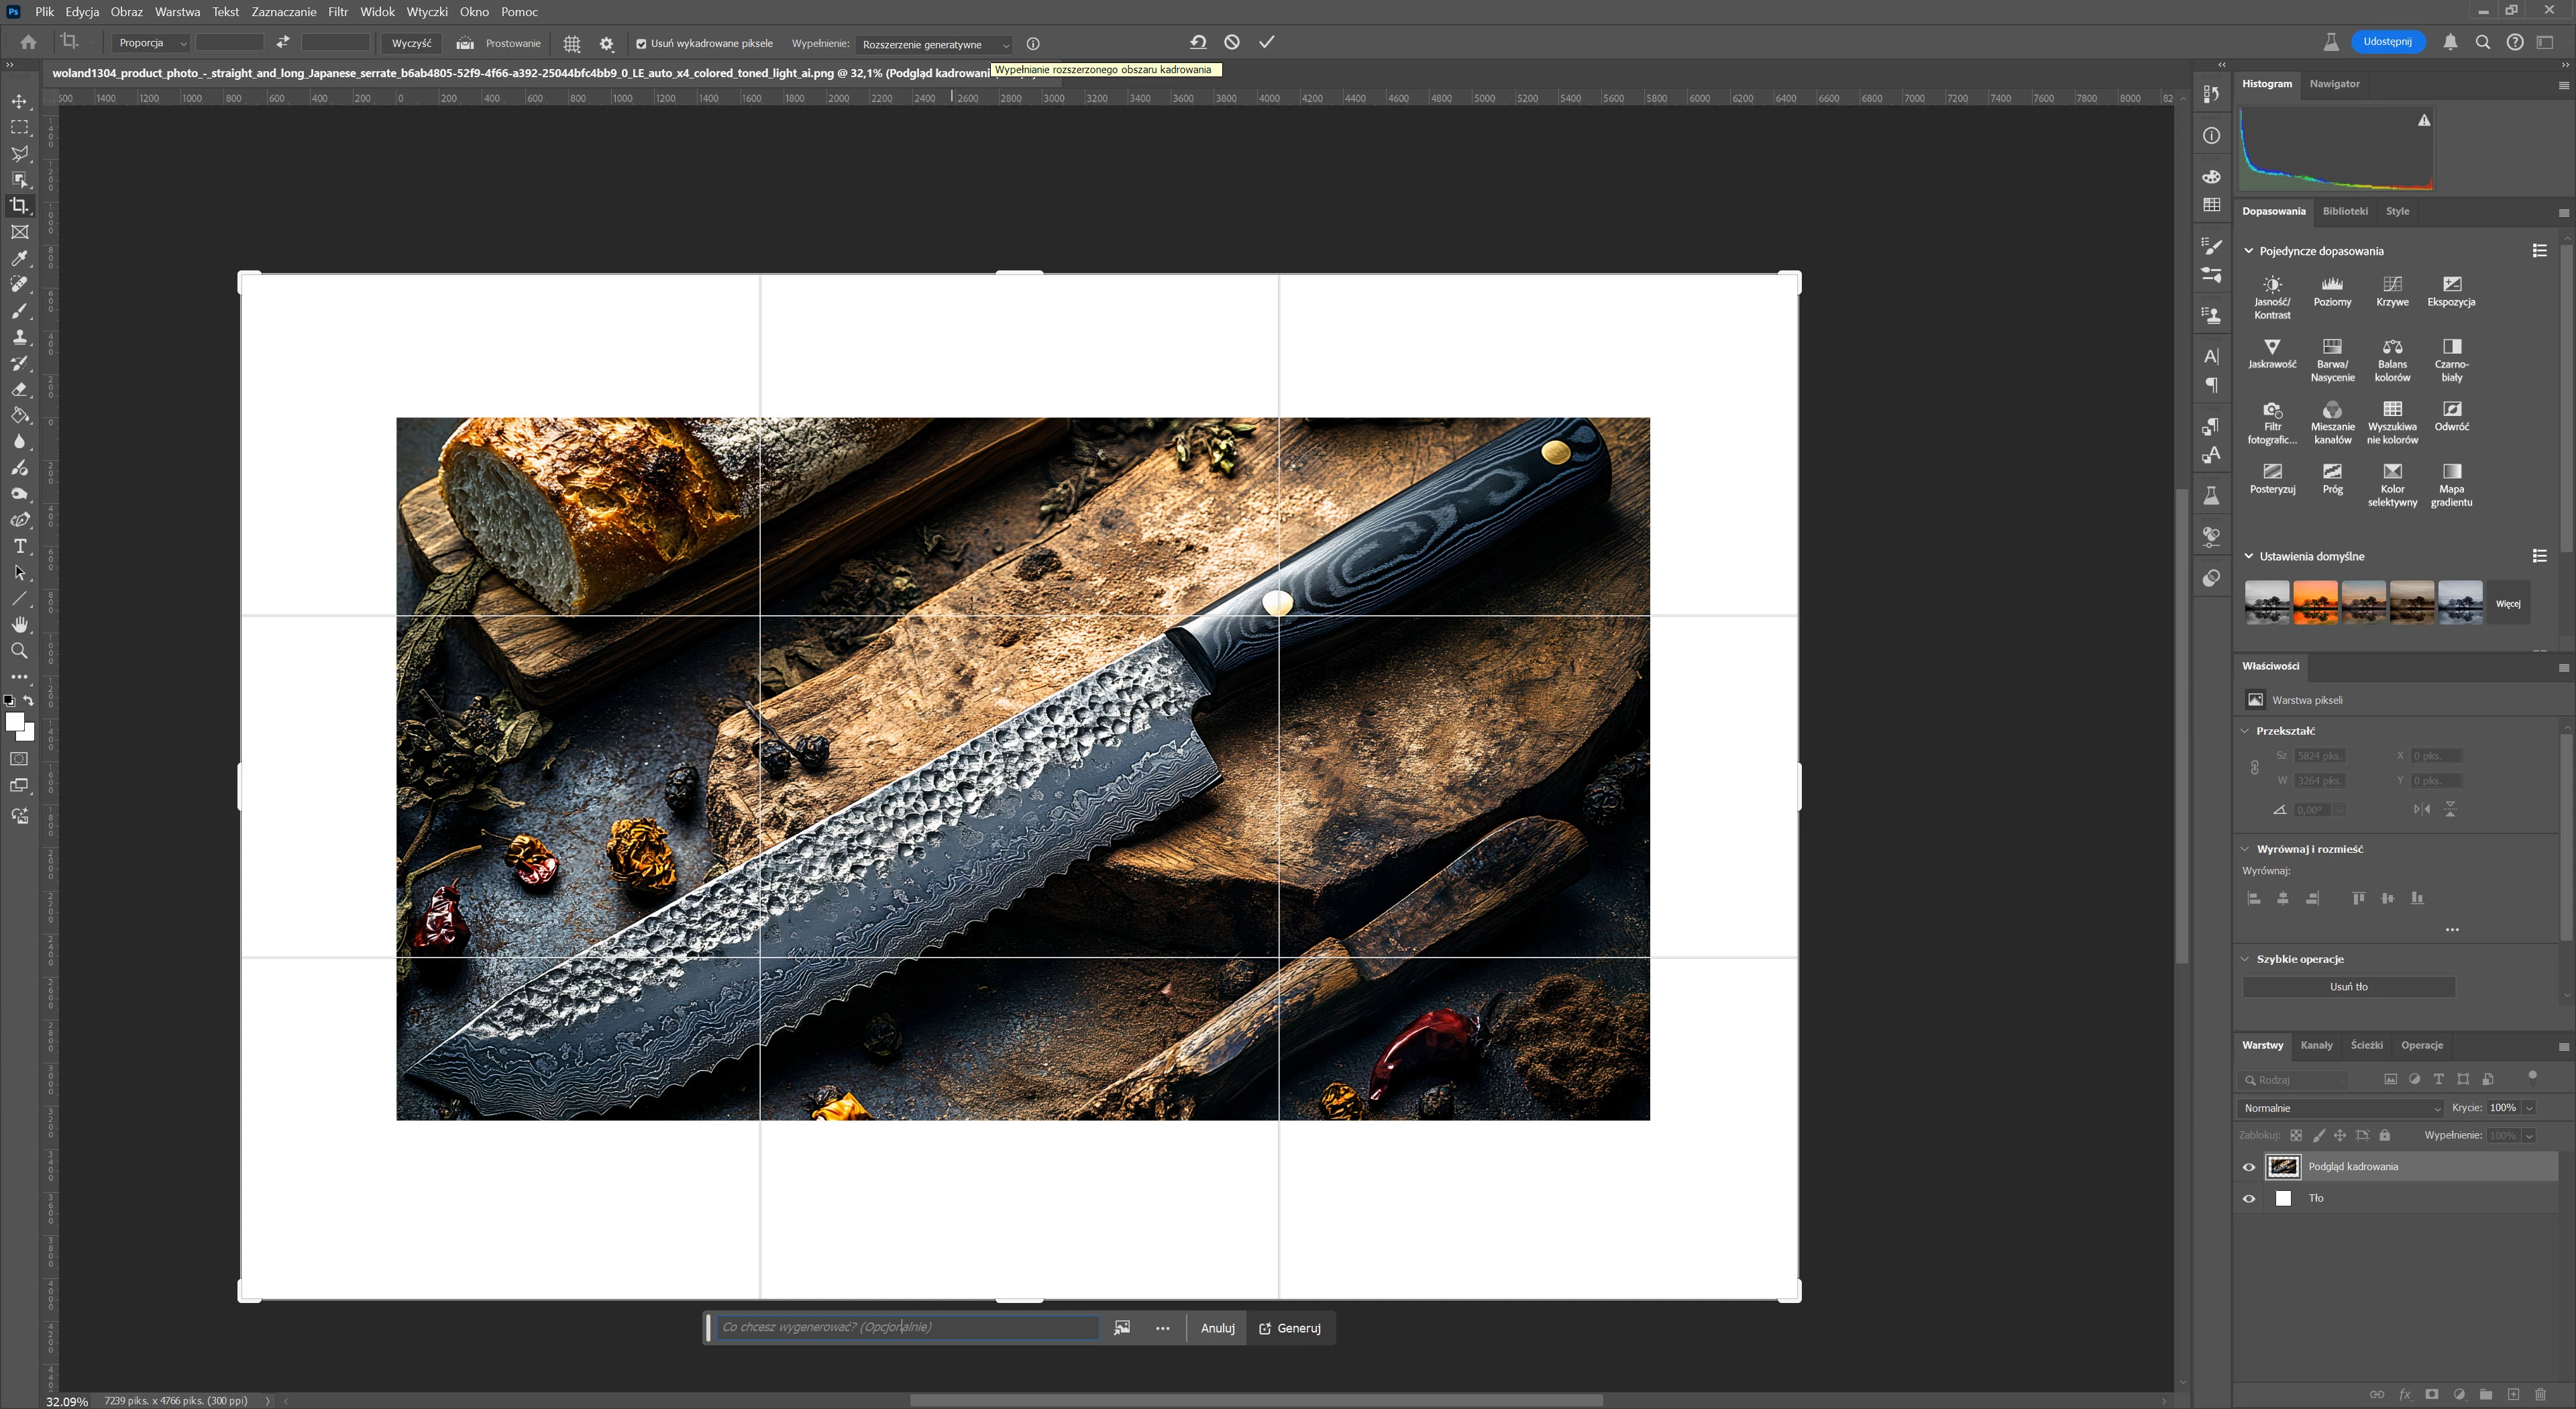Commit the crop with checkmark icon
The width and height of the screenshot is (2576, 1409).
1266,42
